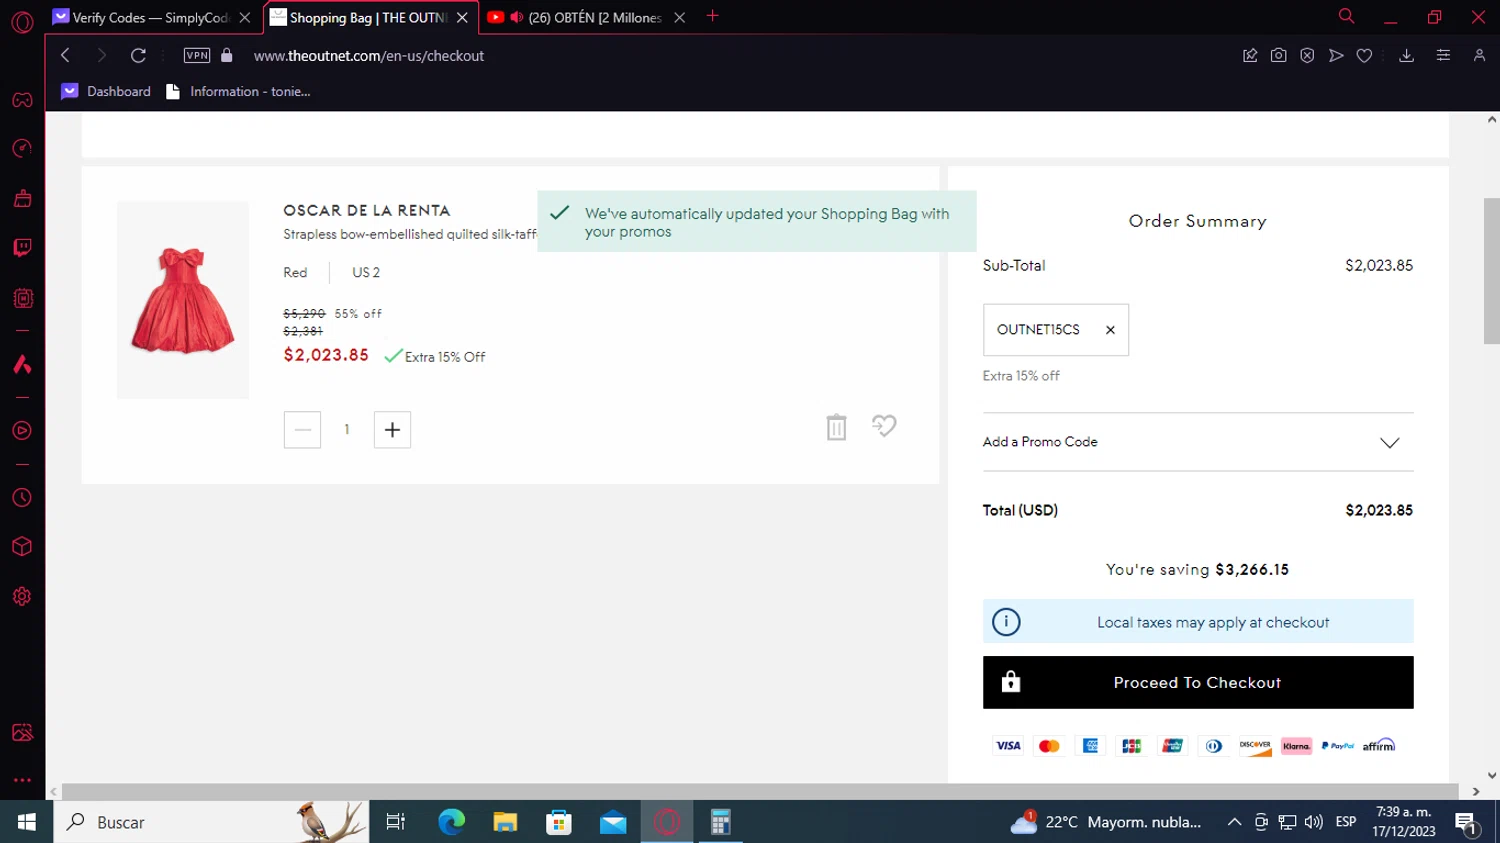Screen dimensions: 1500x843
Task: Open the Information - tonie bookmark
Action: (x=238, y=91)
